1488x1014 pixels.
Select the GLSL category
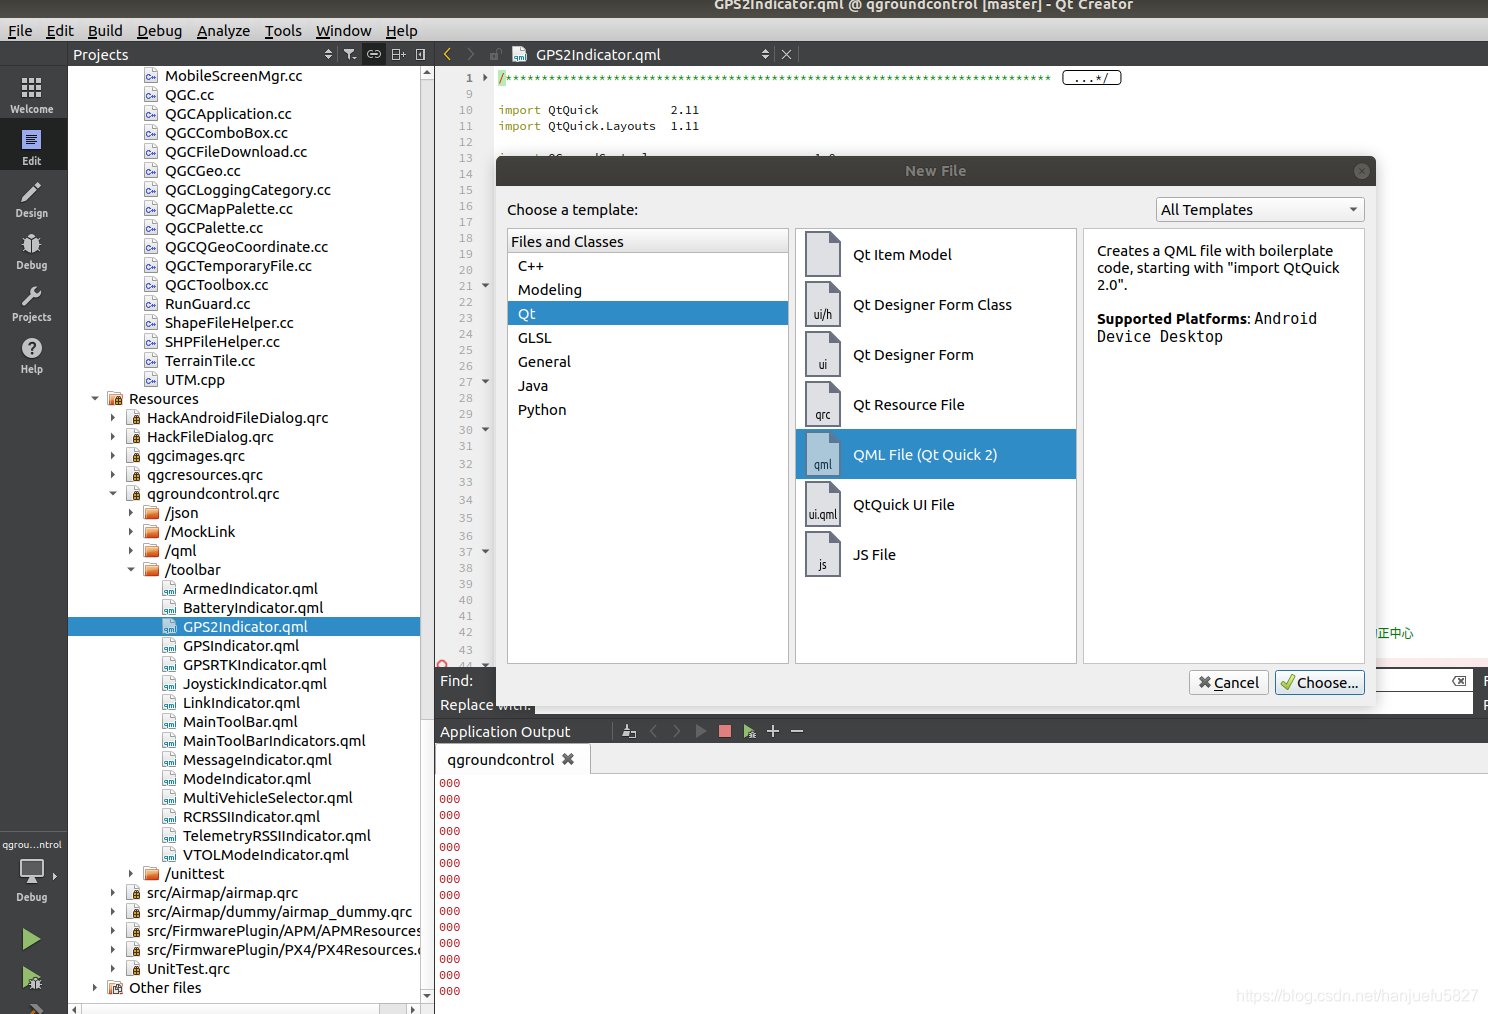(x=648, y=338)
